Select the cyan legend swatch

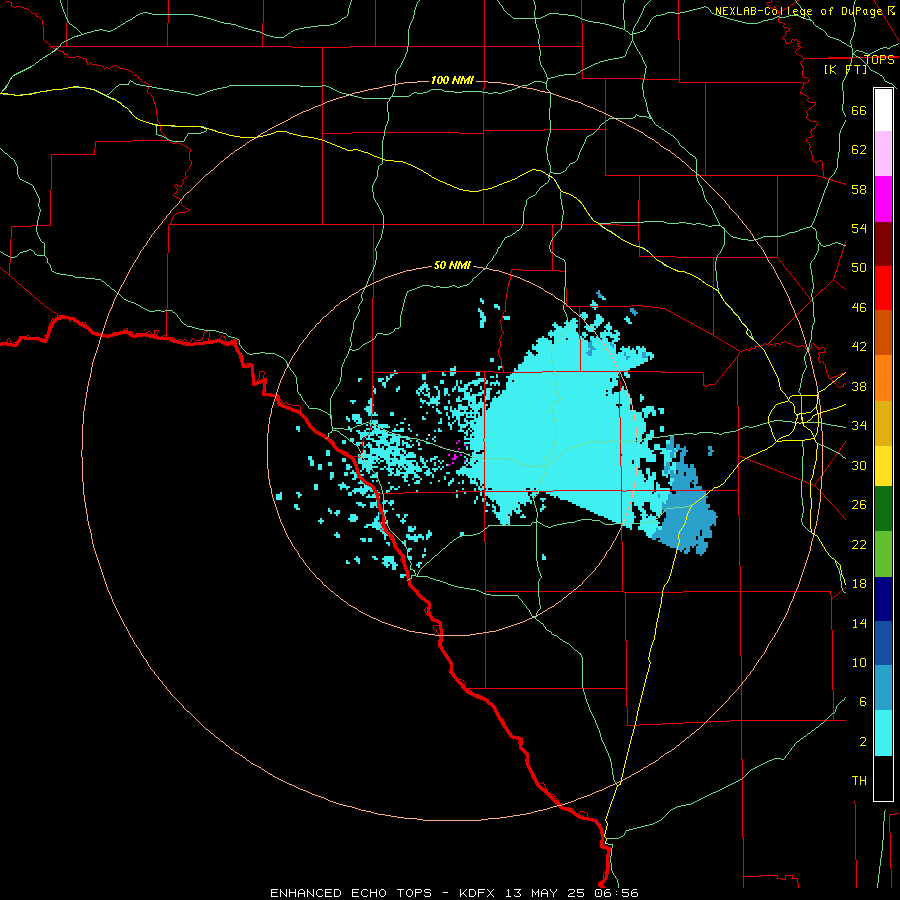coord(883,733)
